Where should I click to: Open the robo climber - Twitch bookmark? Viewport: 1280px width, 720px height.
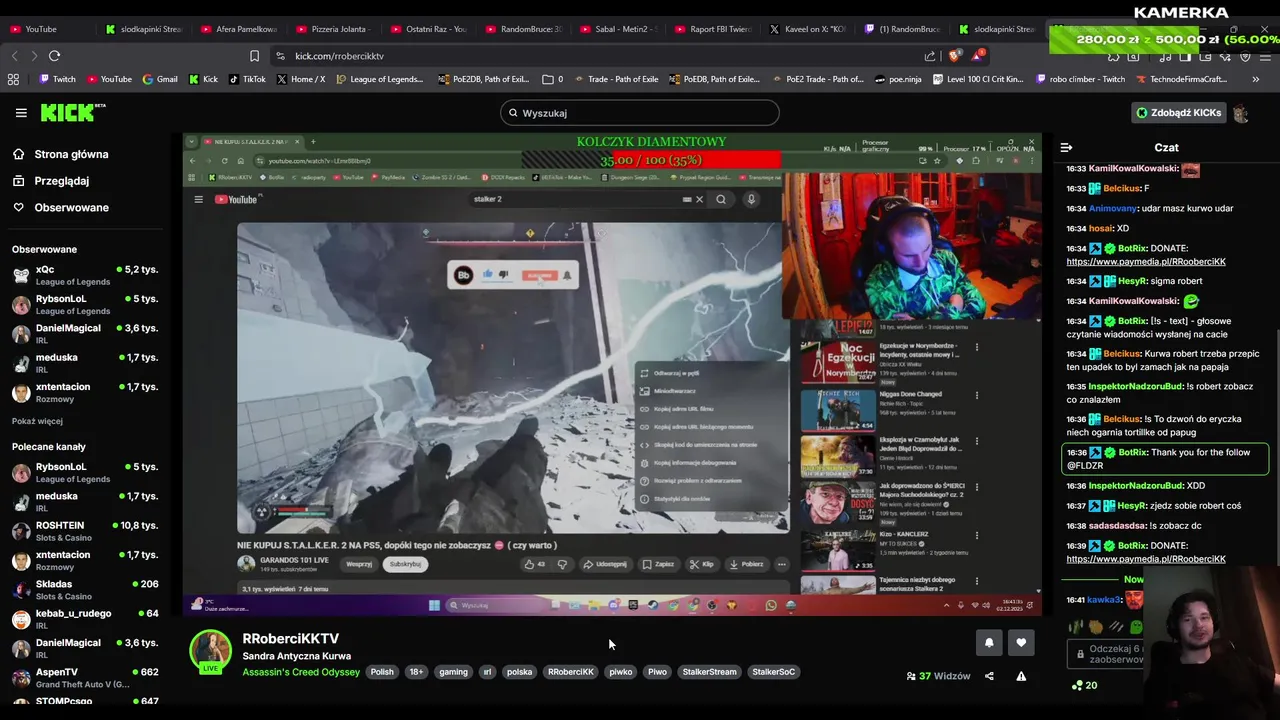click(1081, 79)
